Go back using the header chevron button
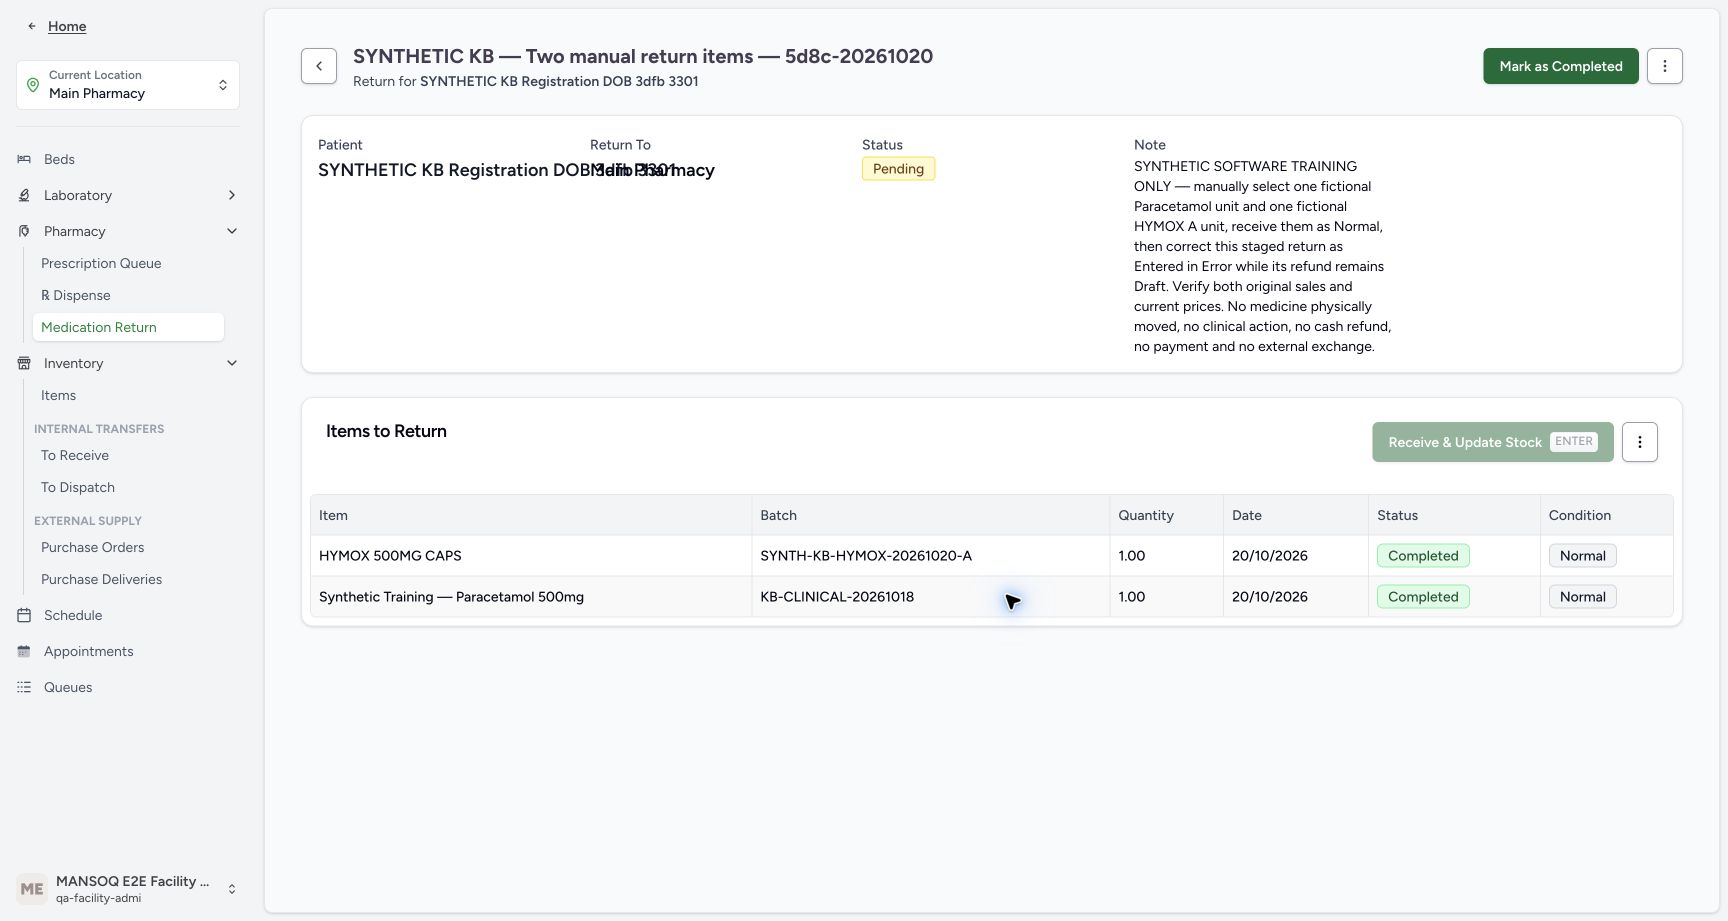This screenshot has width=1728, height=921. (319, 66)
